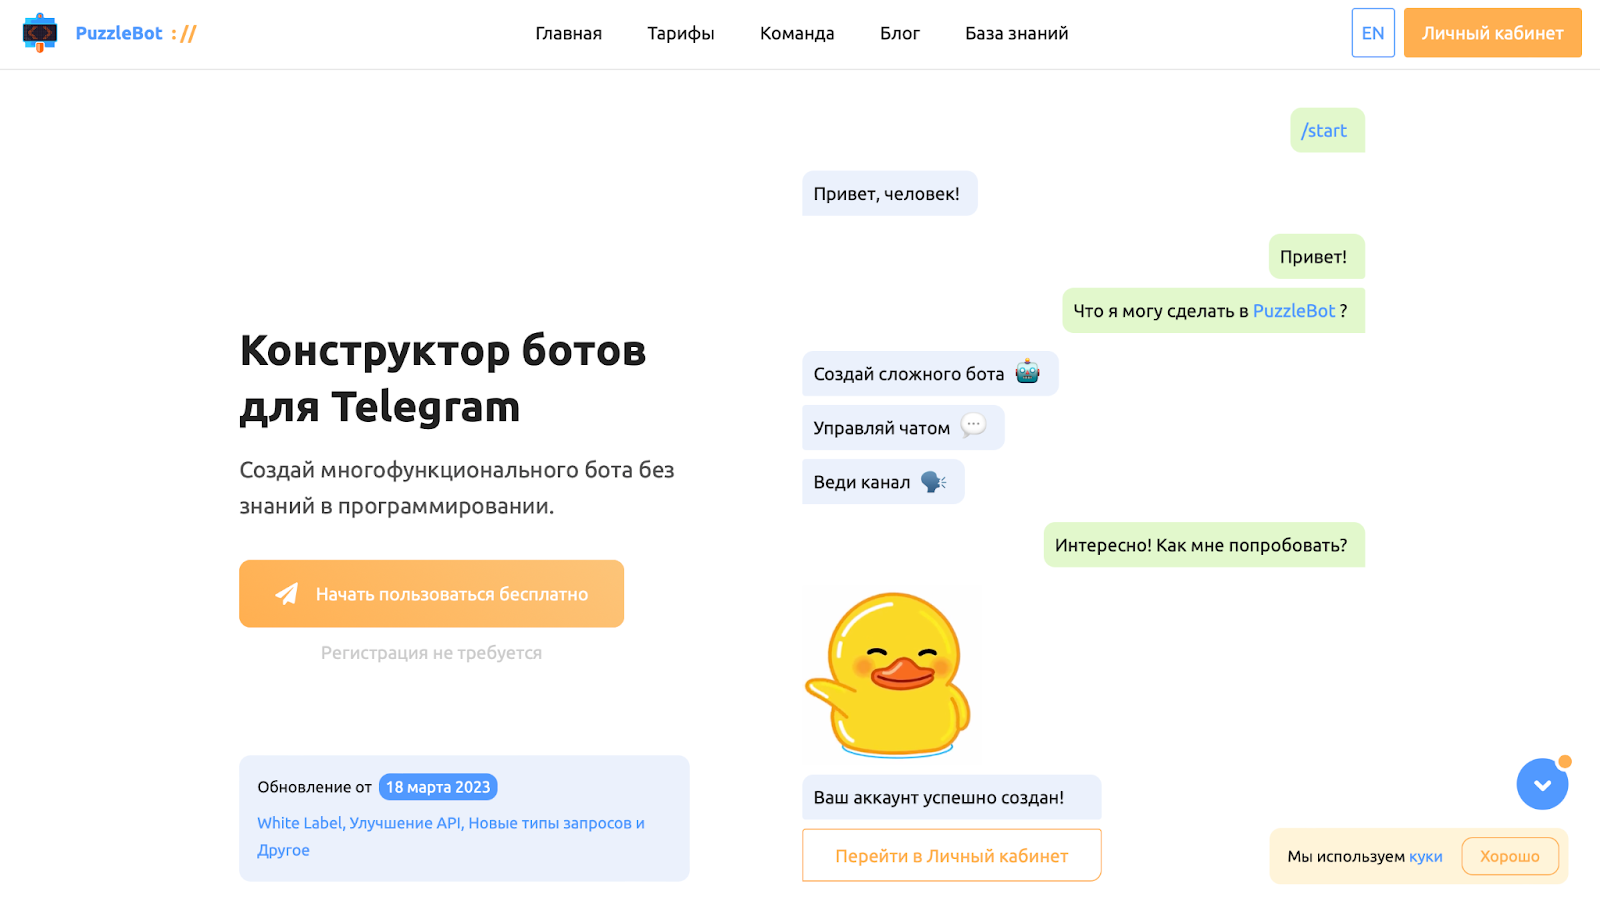The image size is (1600, 920).
Task: Click the /start chat message
Action: click(x=1327, y=130)
